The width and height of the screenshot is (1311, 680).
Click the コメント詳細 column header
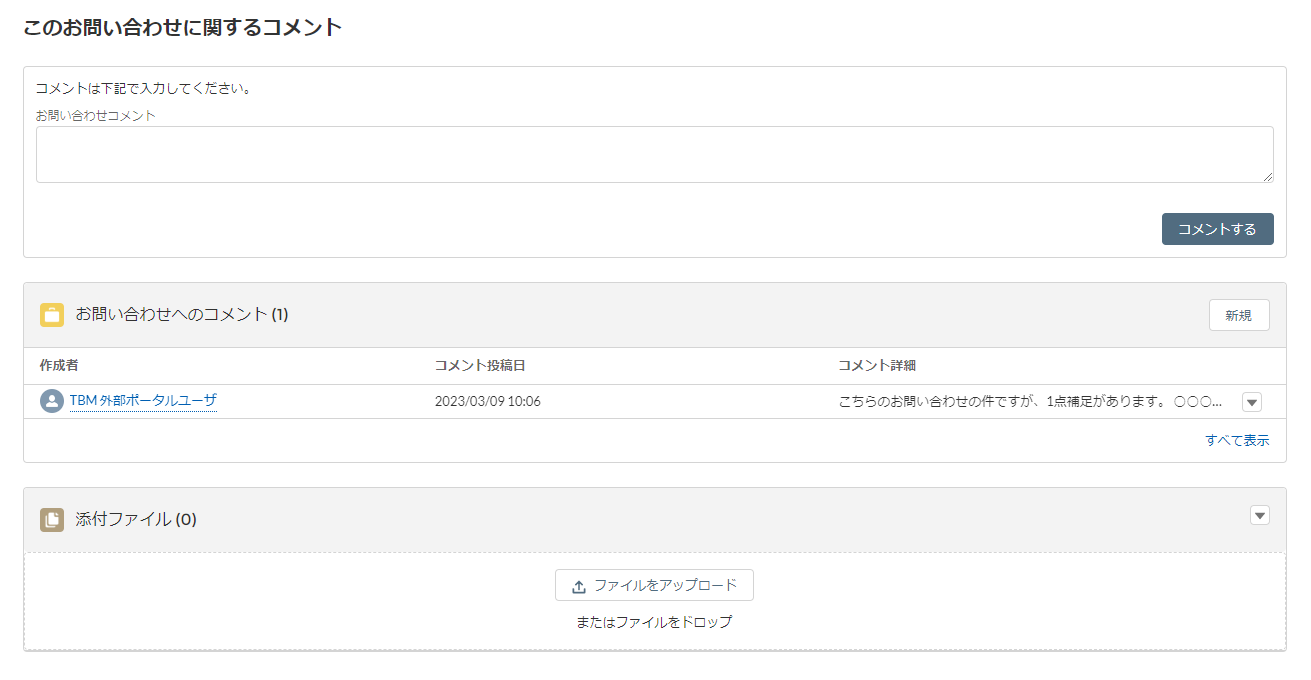pyautogui.click(x=877, y=366)
